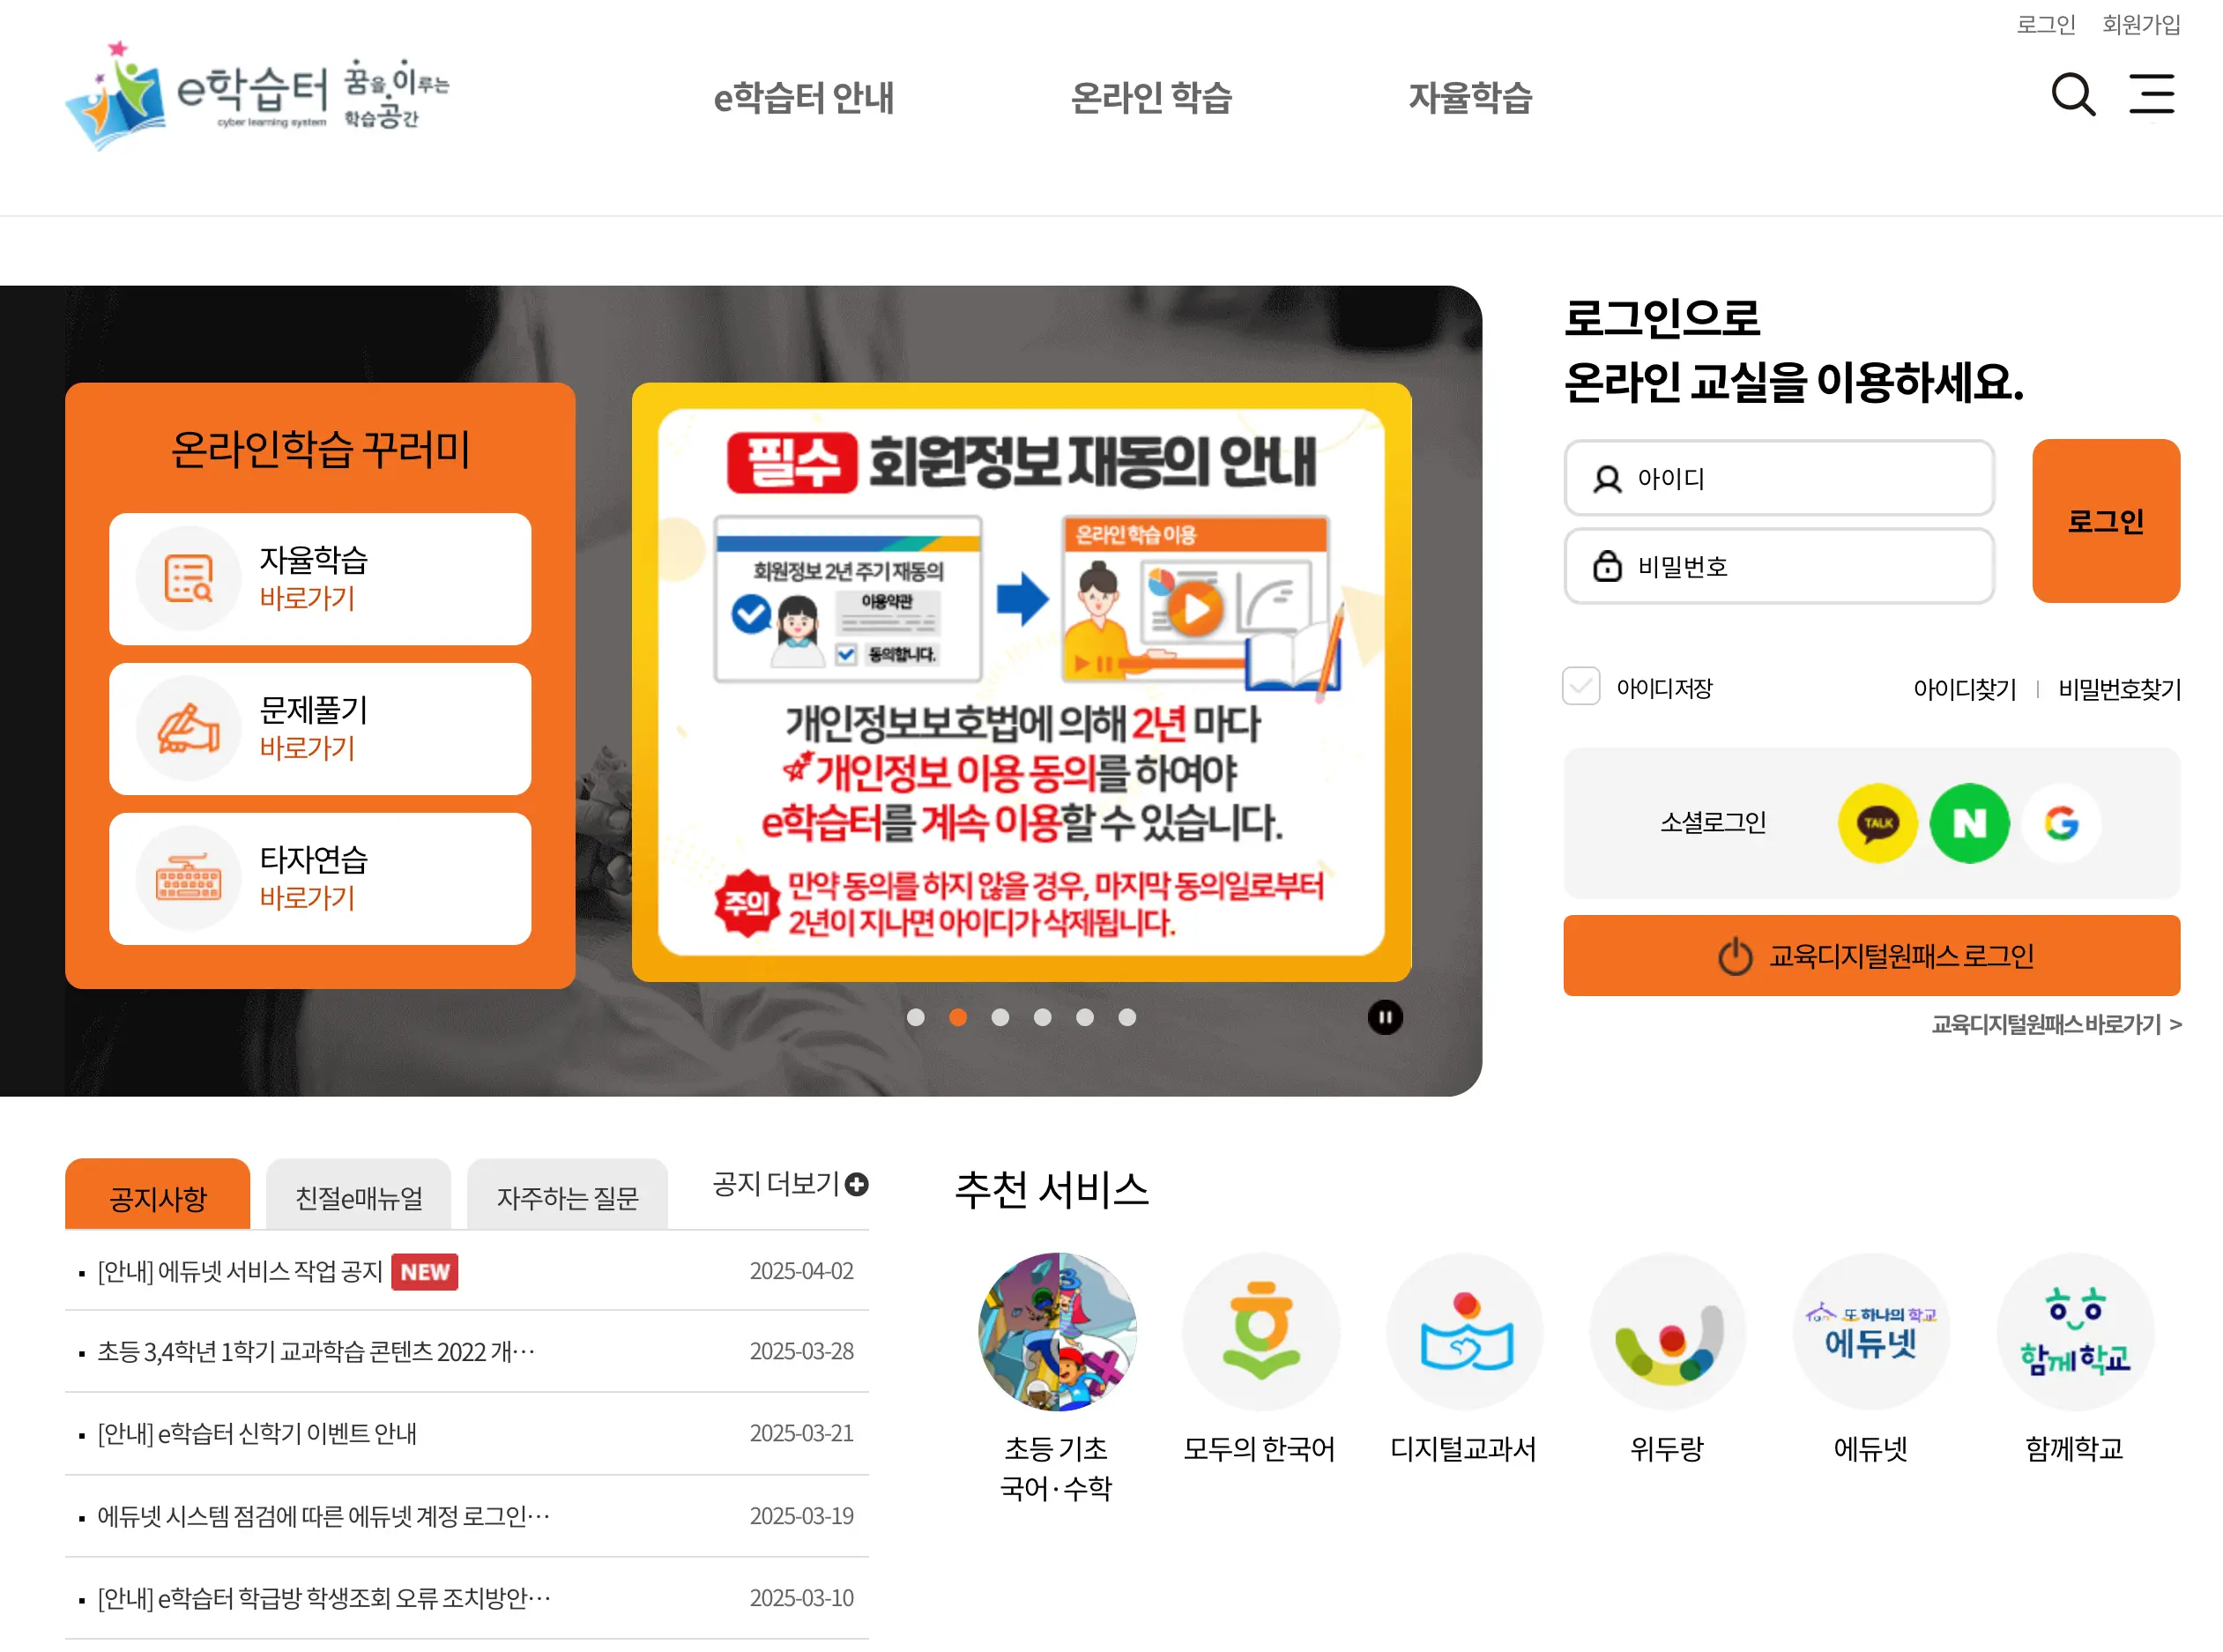Open the 디지털교과서 recommended service

click(1464, 1333)
